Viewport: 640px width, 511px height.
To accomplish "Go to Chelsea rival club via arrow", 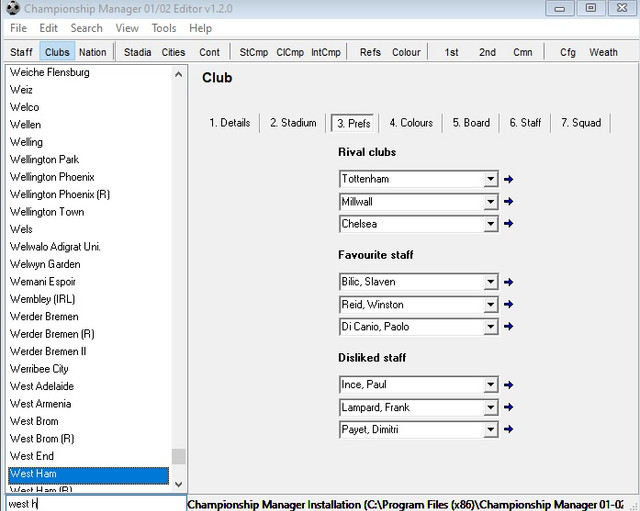I will coord(508,223).
